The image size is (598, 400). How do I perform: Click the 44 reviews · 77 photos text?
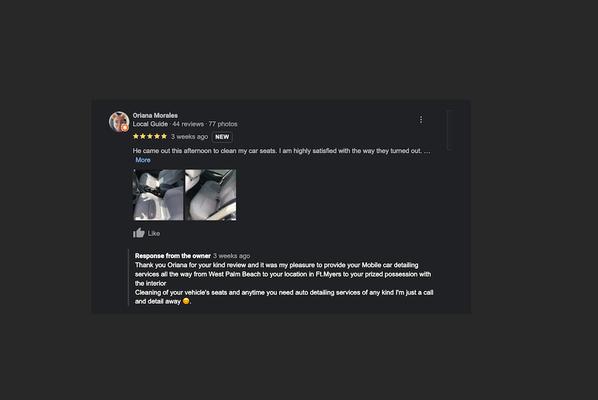[x=205, y=124]
